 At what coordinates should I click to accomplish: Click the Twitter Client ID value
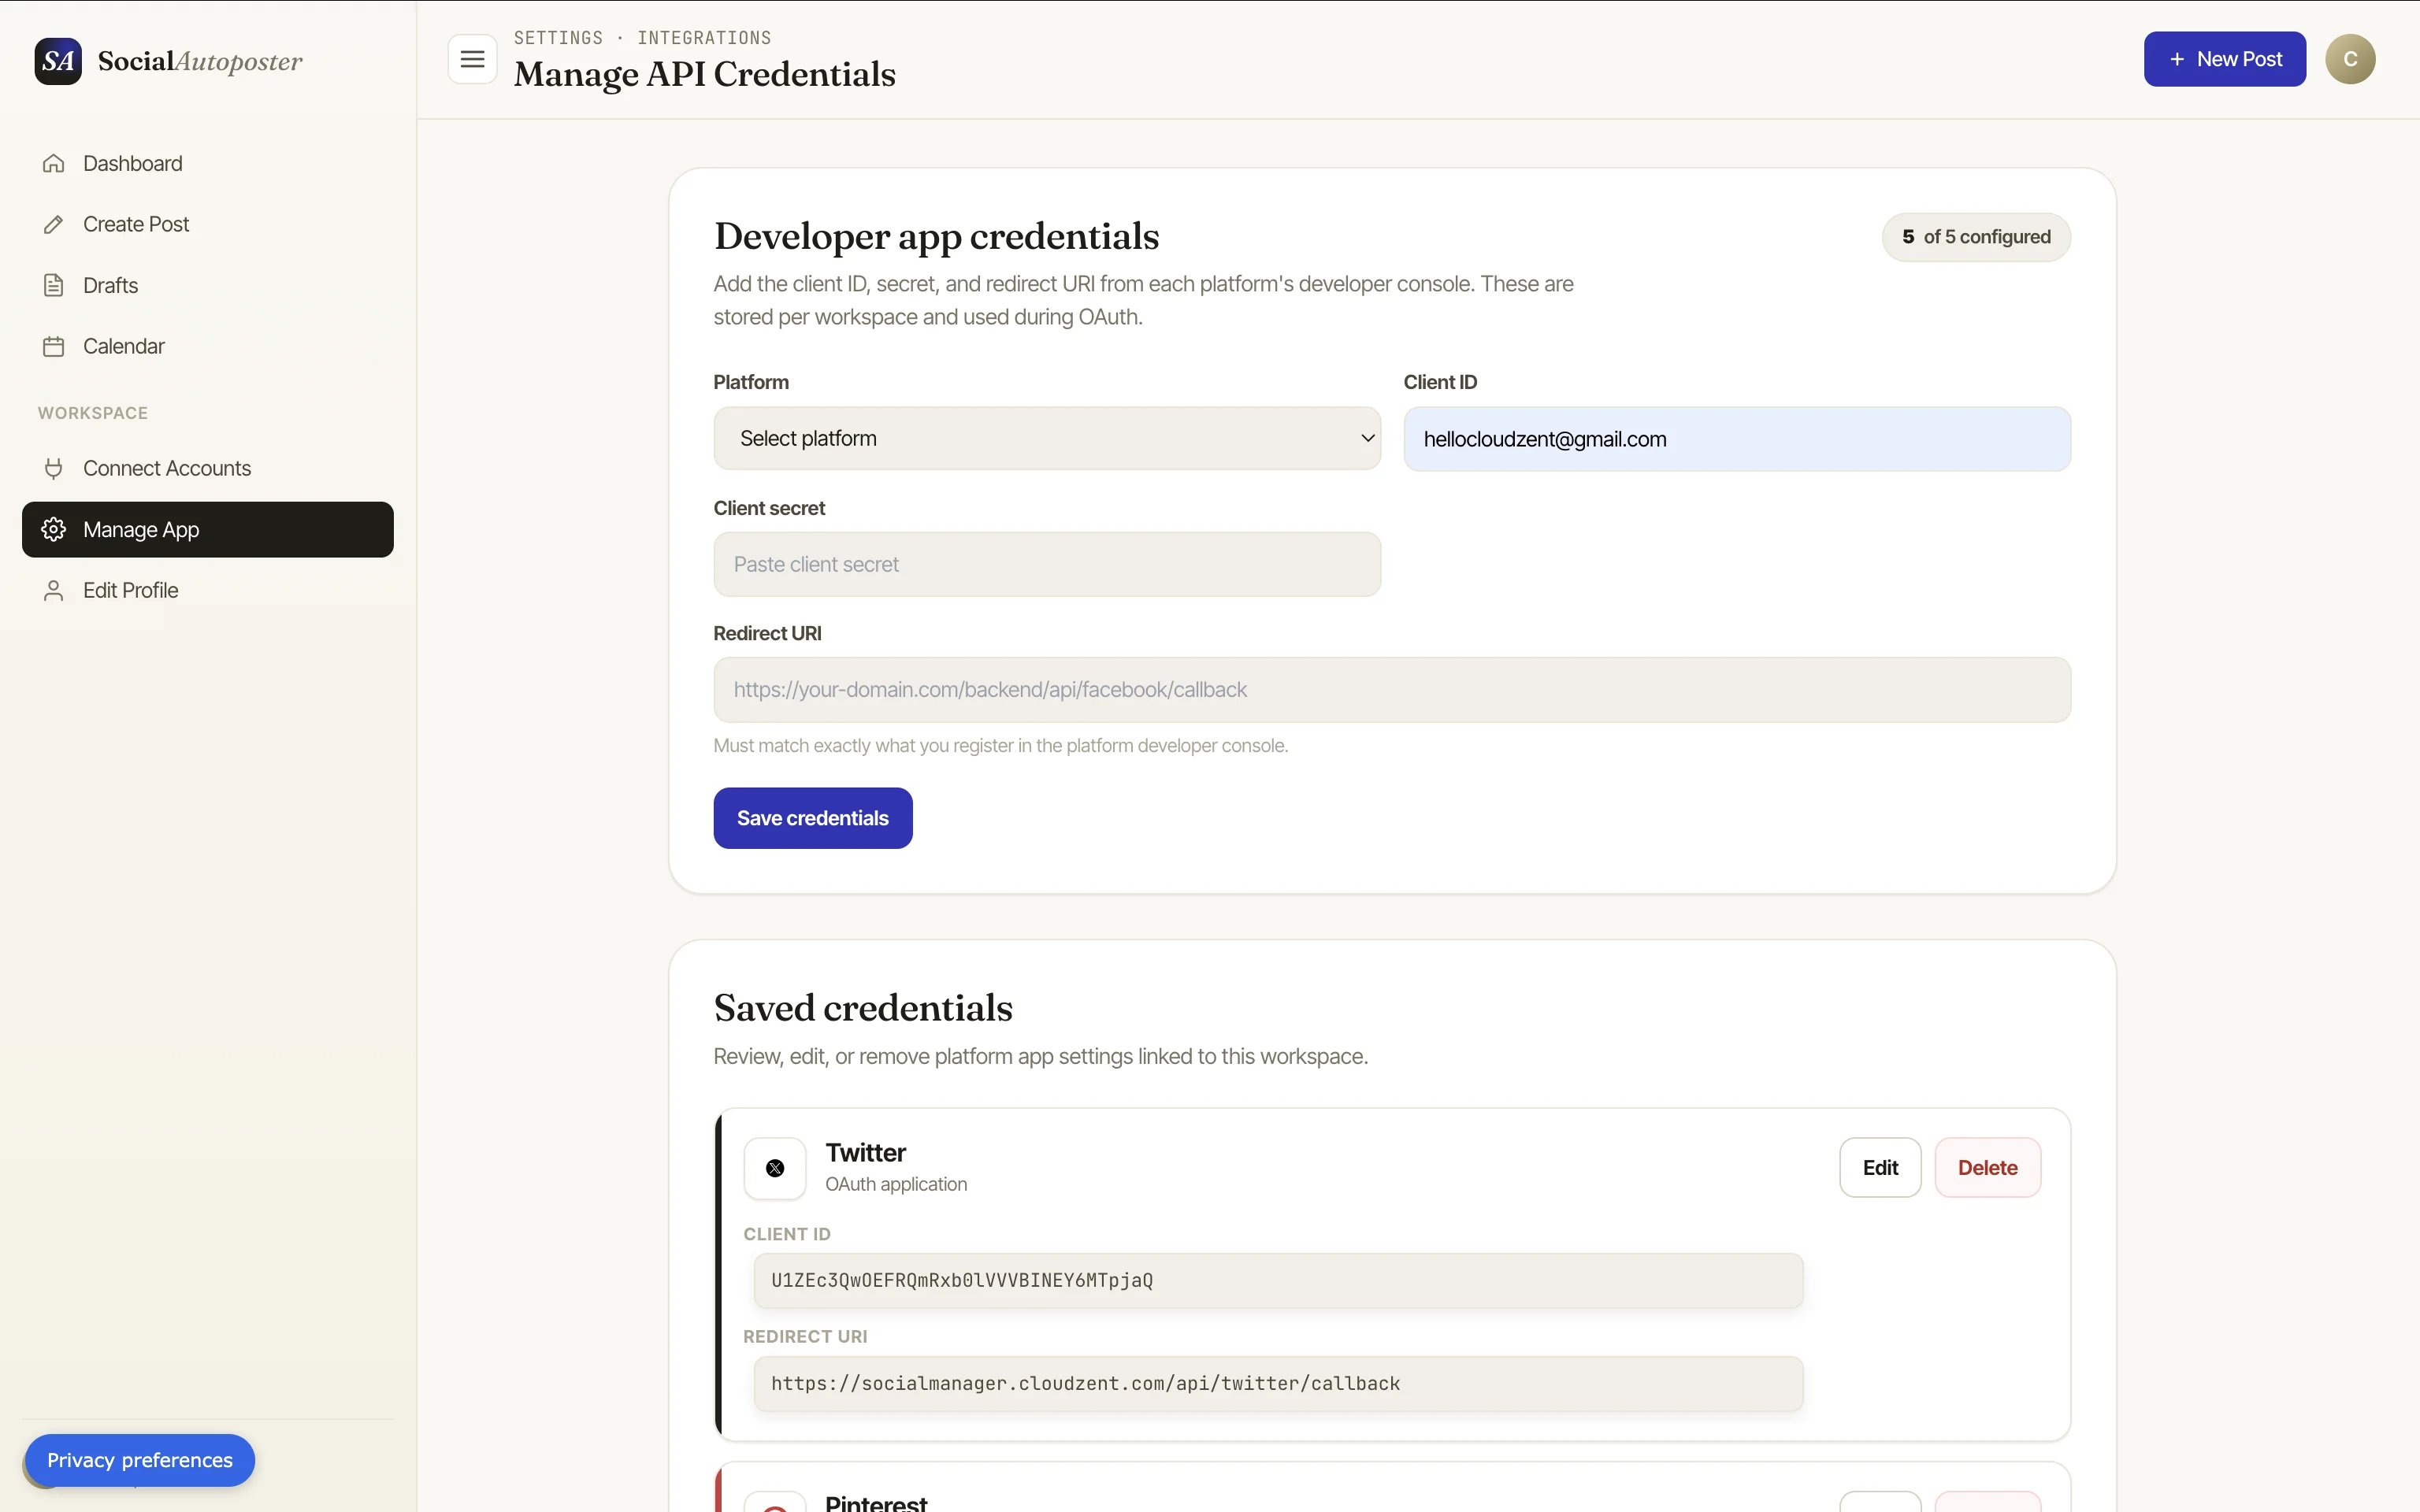pos(1278,1280)
